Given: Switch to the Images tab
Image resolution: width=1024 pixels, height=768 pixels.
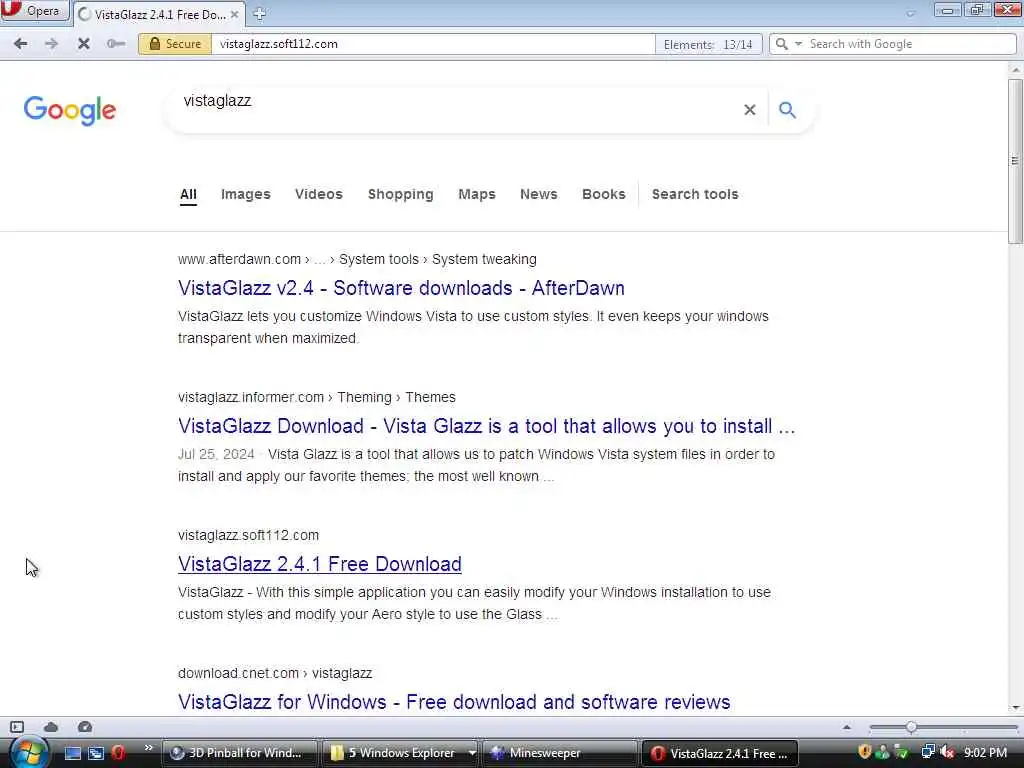Looking at the screenshot, I should pos(246,195).
